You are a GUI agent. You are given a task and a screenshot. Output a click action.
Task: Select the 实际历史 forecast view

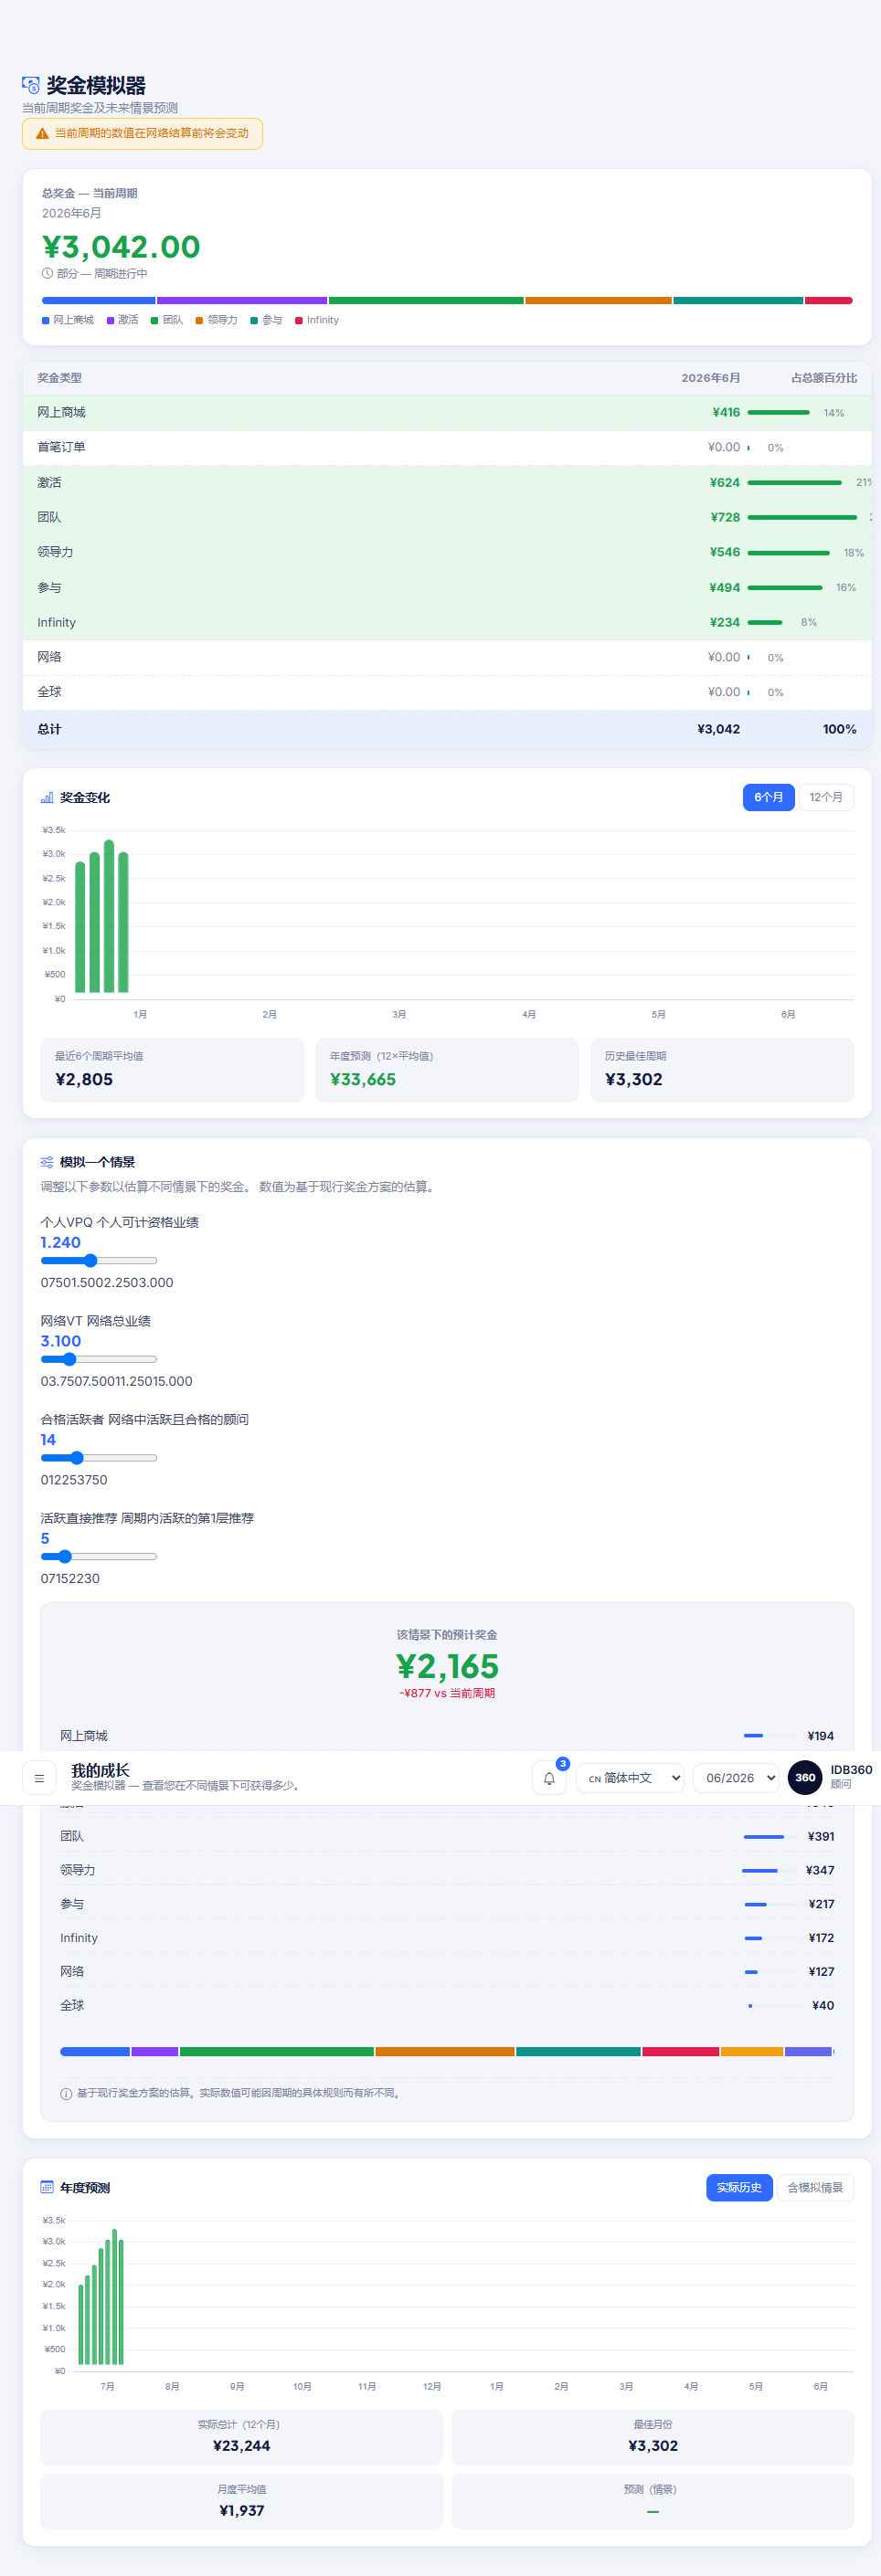739,2187
